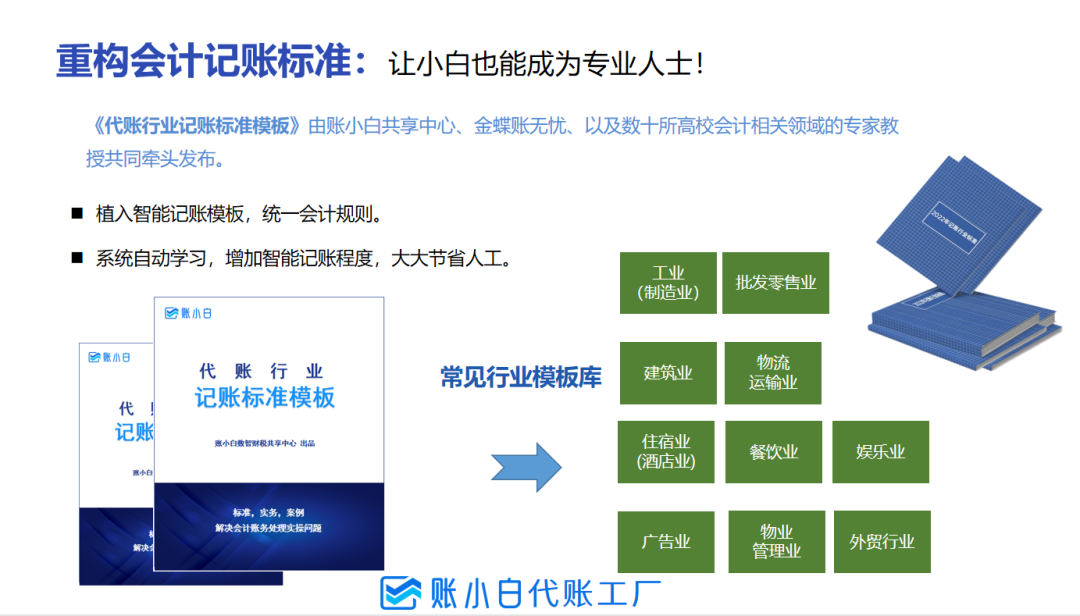Screen dimensions: 1080x616
Task: Click the blue heading 重构会计记账标准
Action: click(211, 61)
